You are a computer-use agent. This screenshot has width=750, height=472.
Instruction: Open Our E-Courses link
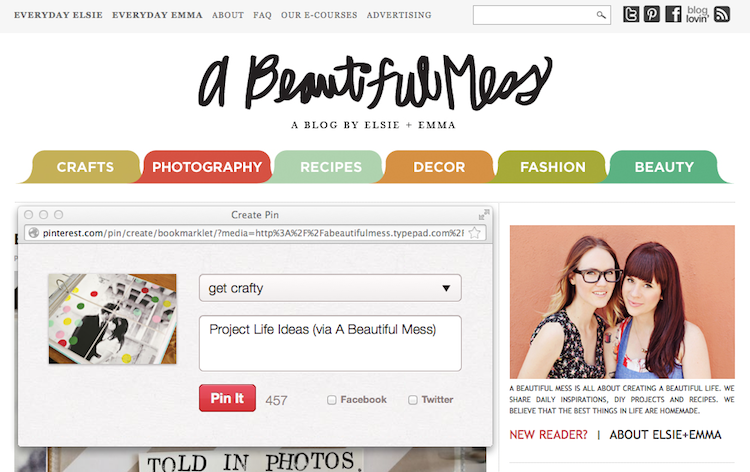coord(319,15)
